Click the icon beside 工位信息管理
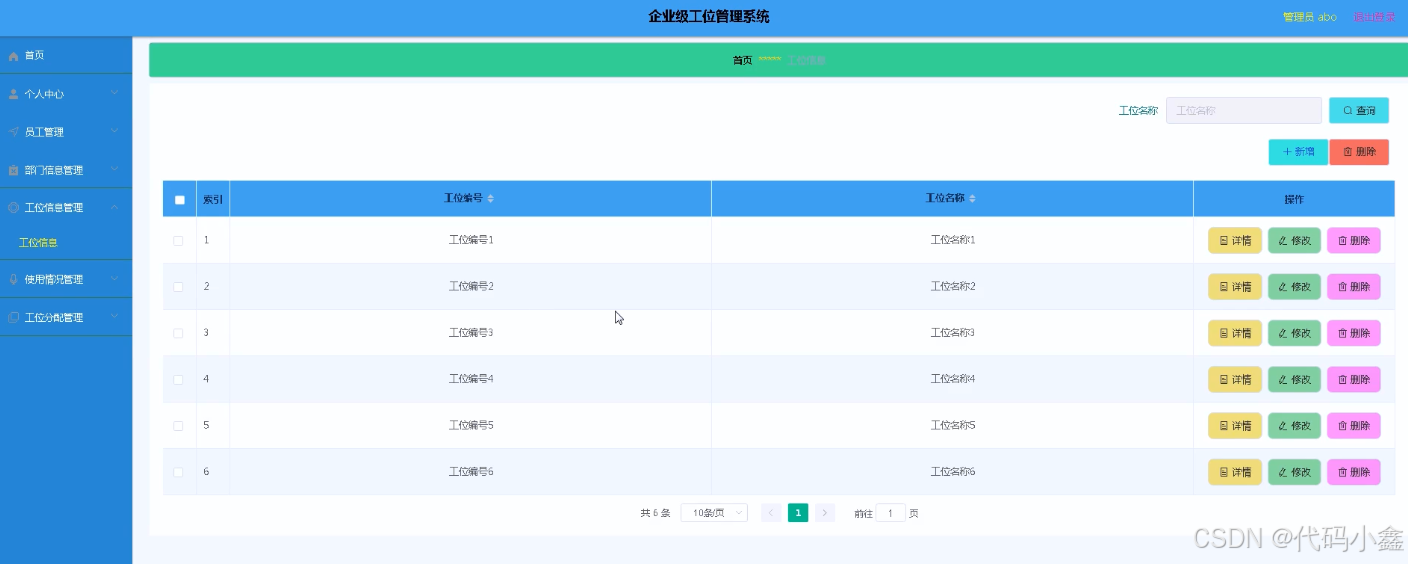The width and height of the screenshot is (1408, 564). (x=13, y=208)
